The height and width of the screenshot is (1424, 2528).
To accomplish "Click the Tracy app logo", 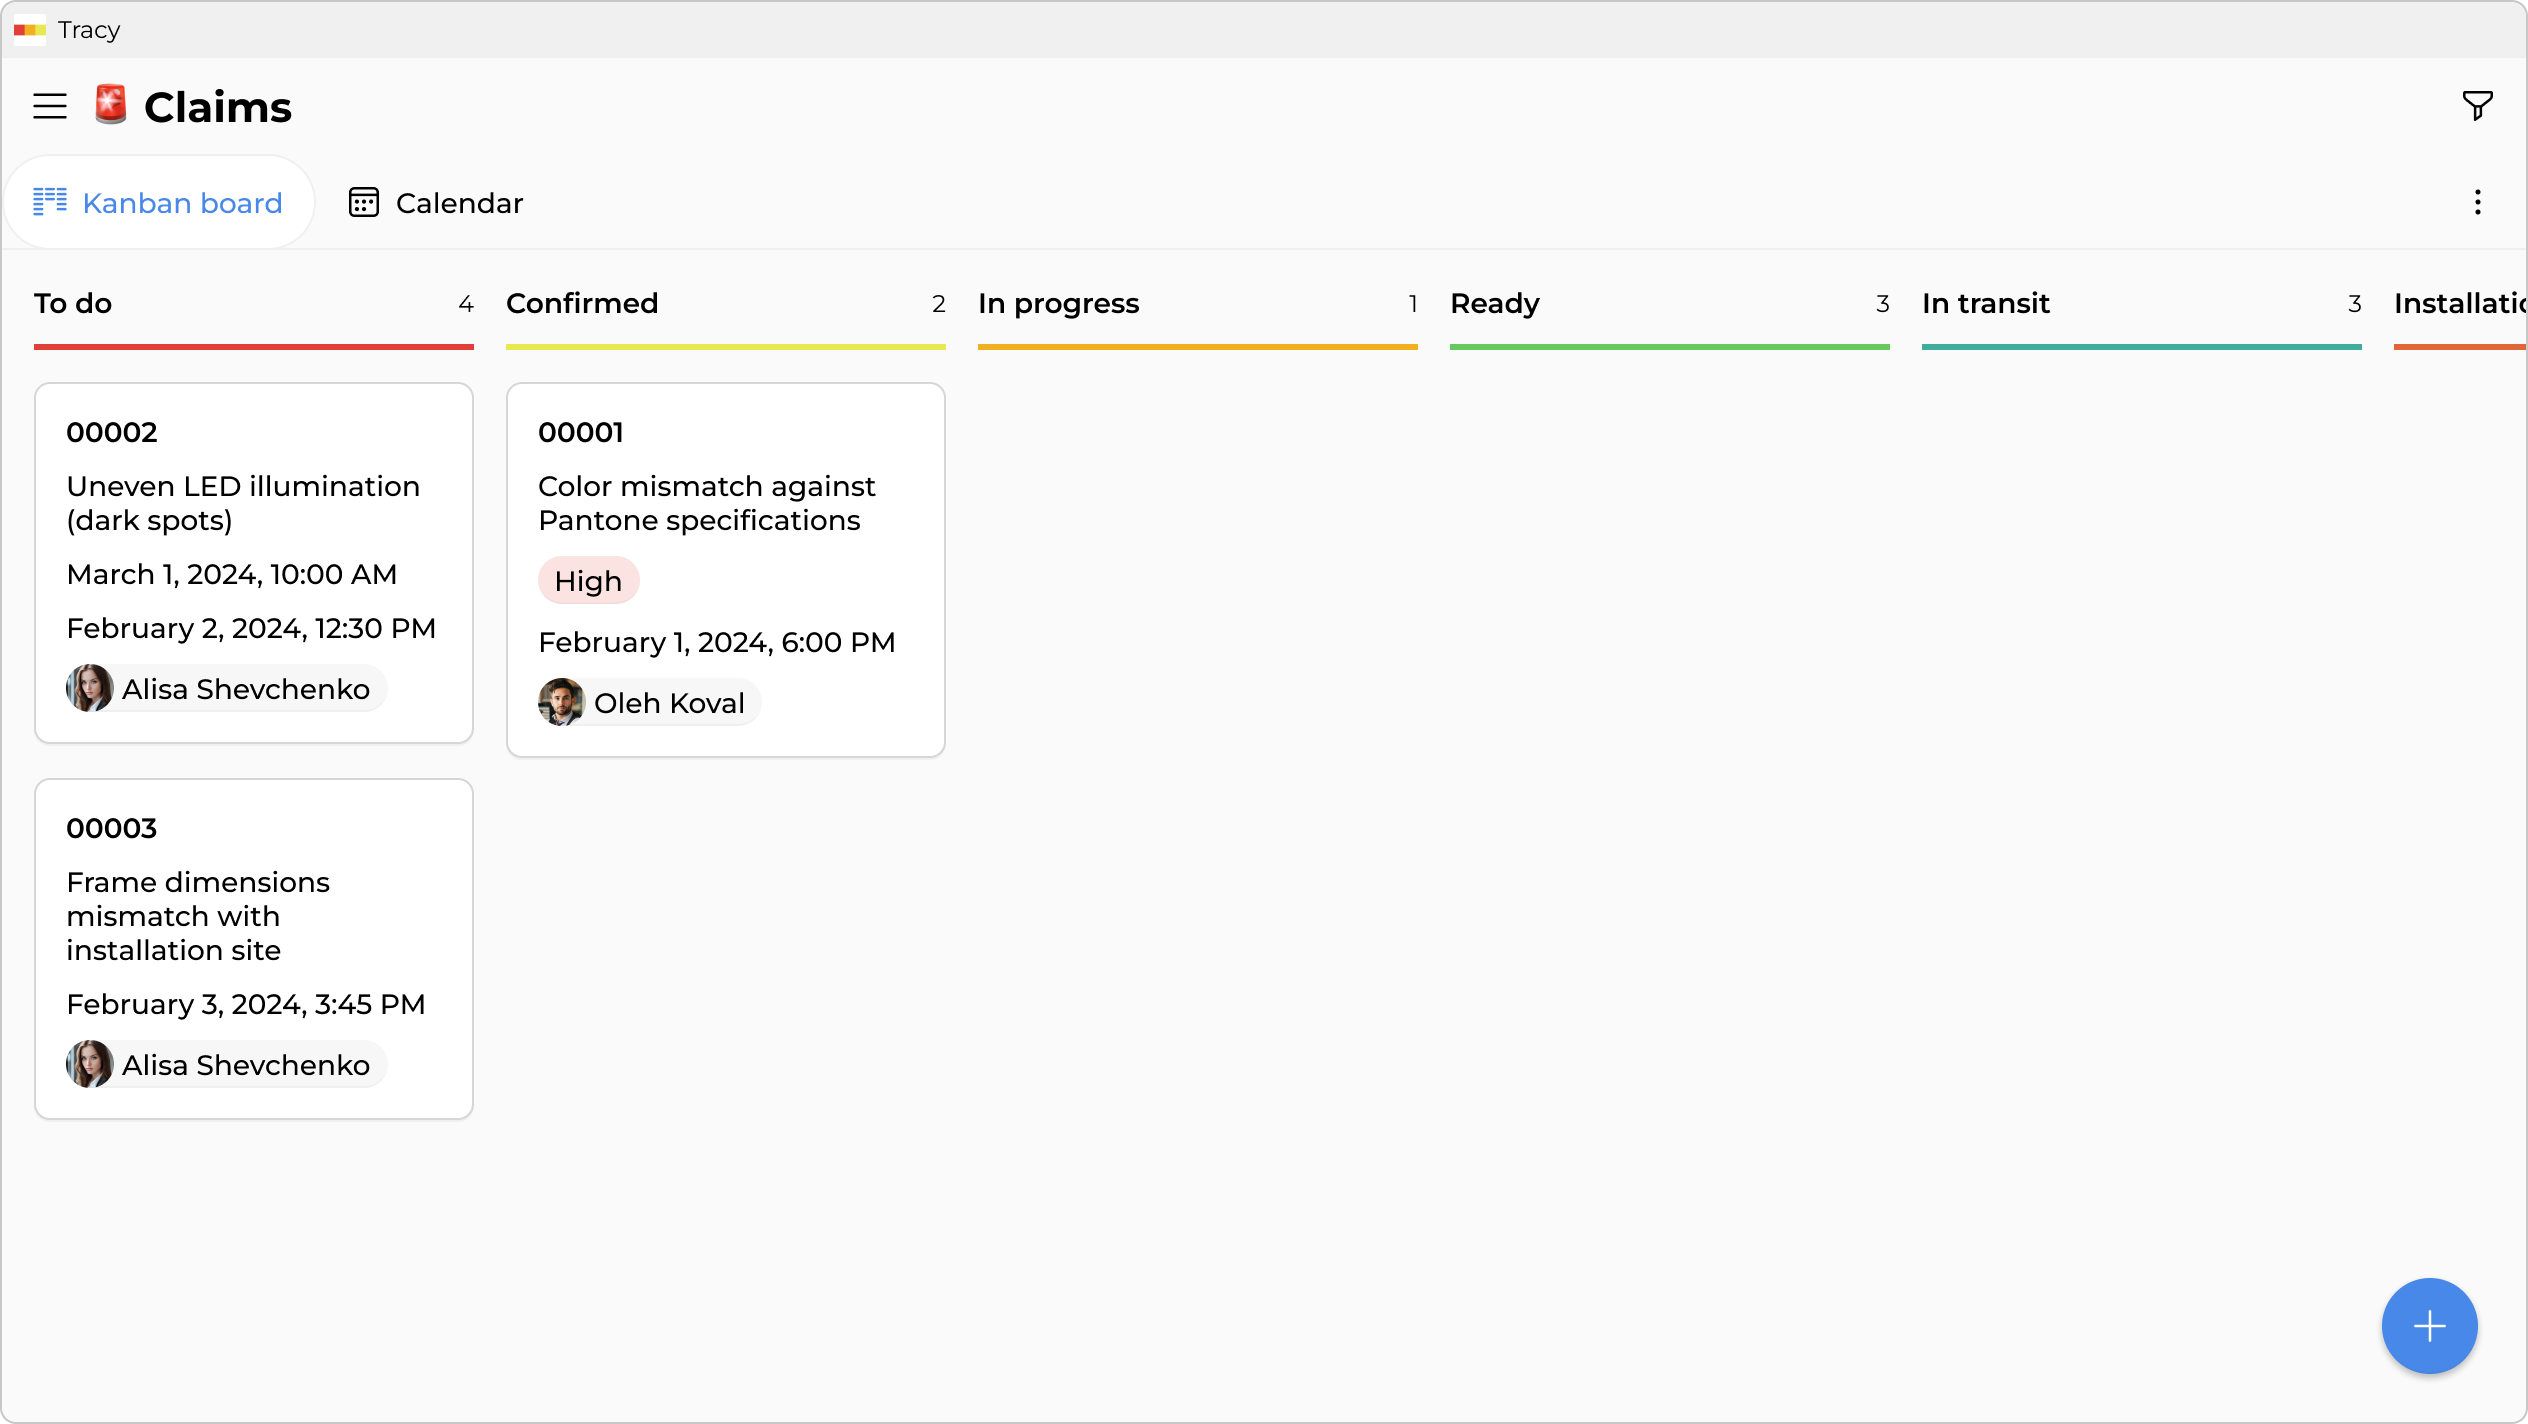I will point(30,30).
